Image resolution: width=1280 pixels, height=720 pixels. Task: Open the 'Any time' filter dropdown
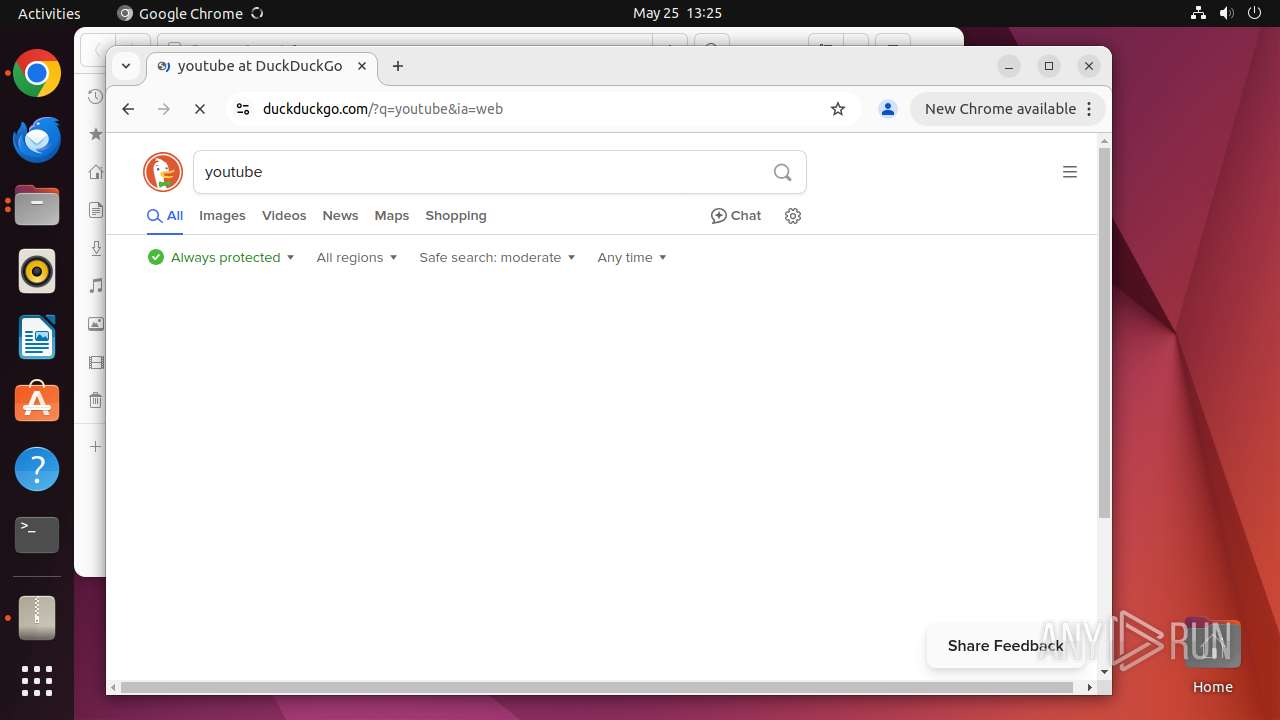pyautogui.click(x=632, y=258)
